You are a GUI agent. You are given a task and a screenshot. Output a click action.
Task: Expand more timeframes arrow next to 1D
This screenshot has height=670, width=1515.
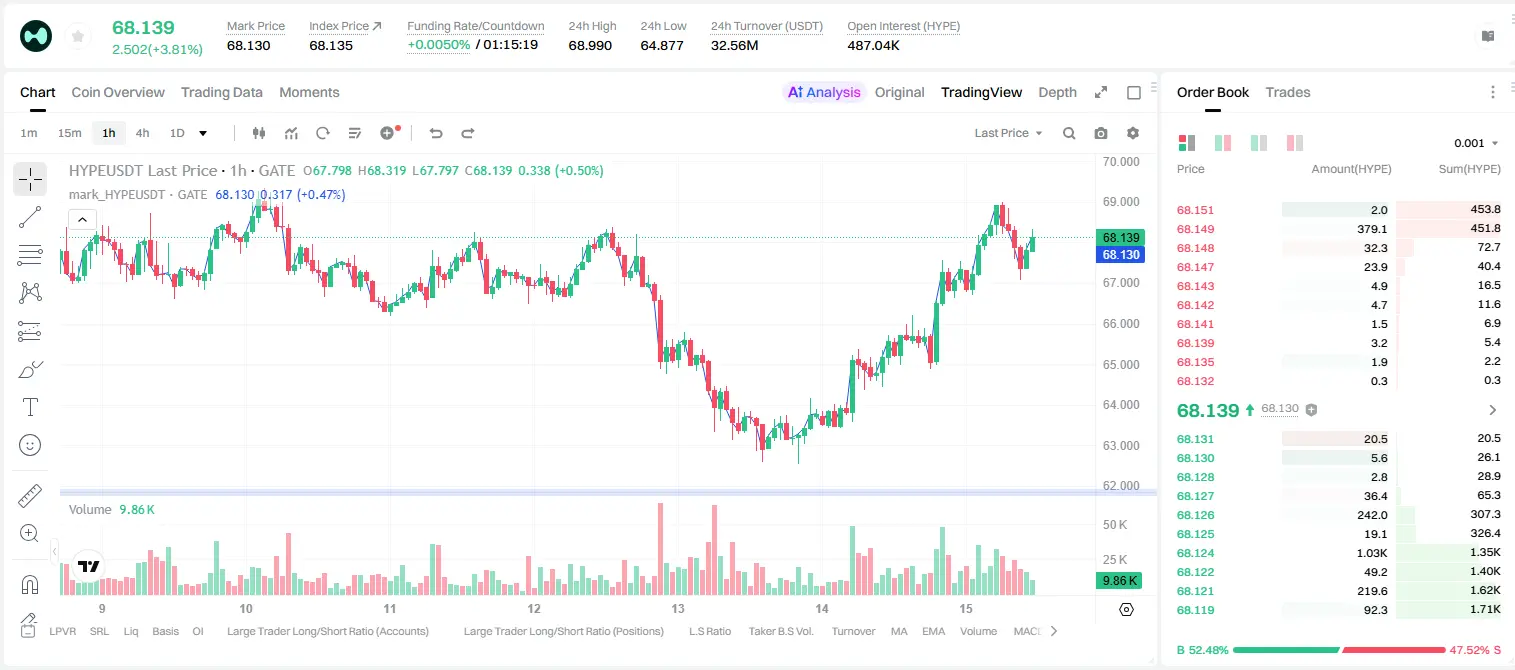point(203,133)
